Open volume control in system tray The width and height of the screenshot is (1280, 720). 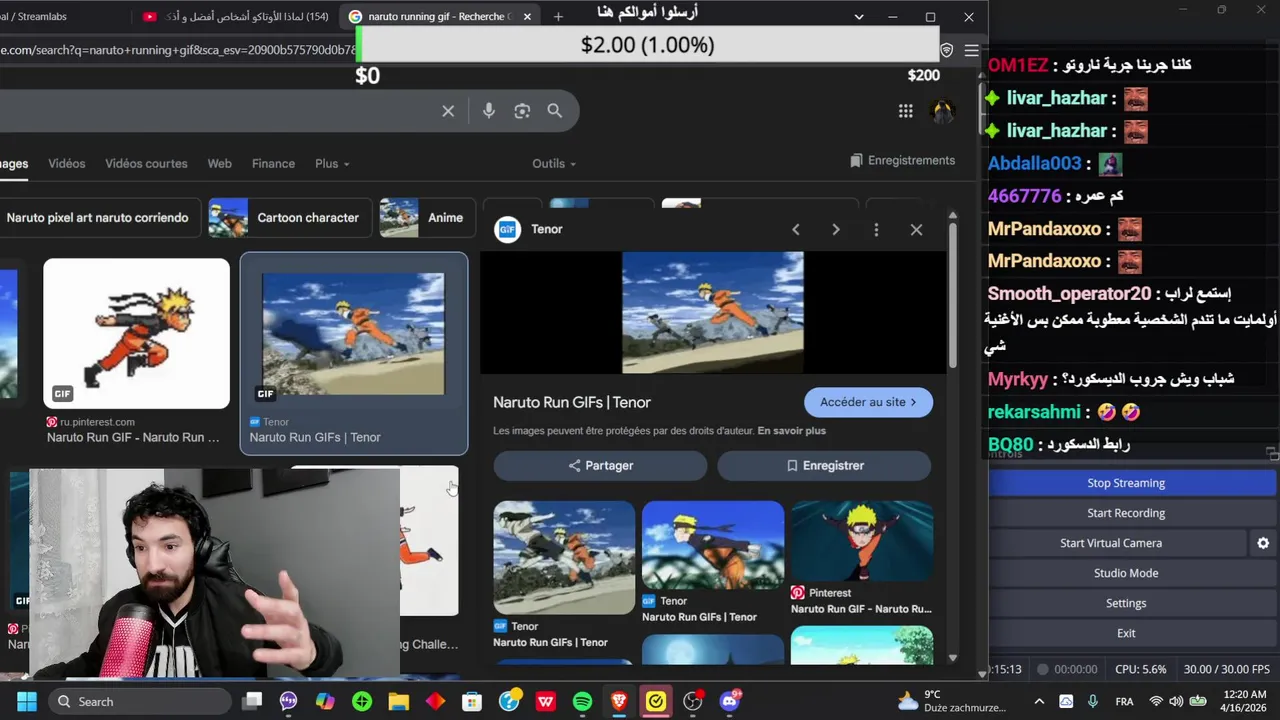pyautogui.click(x=1176, y=701)
